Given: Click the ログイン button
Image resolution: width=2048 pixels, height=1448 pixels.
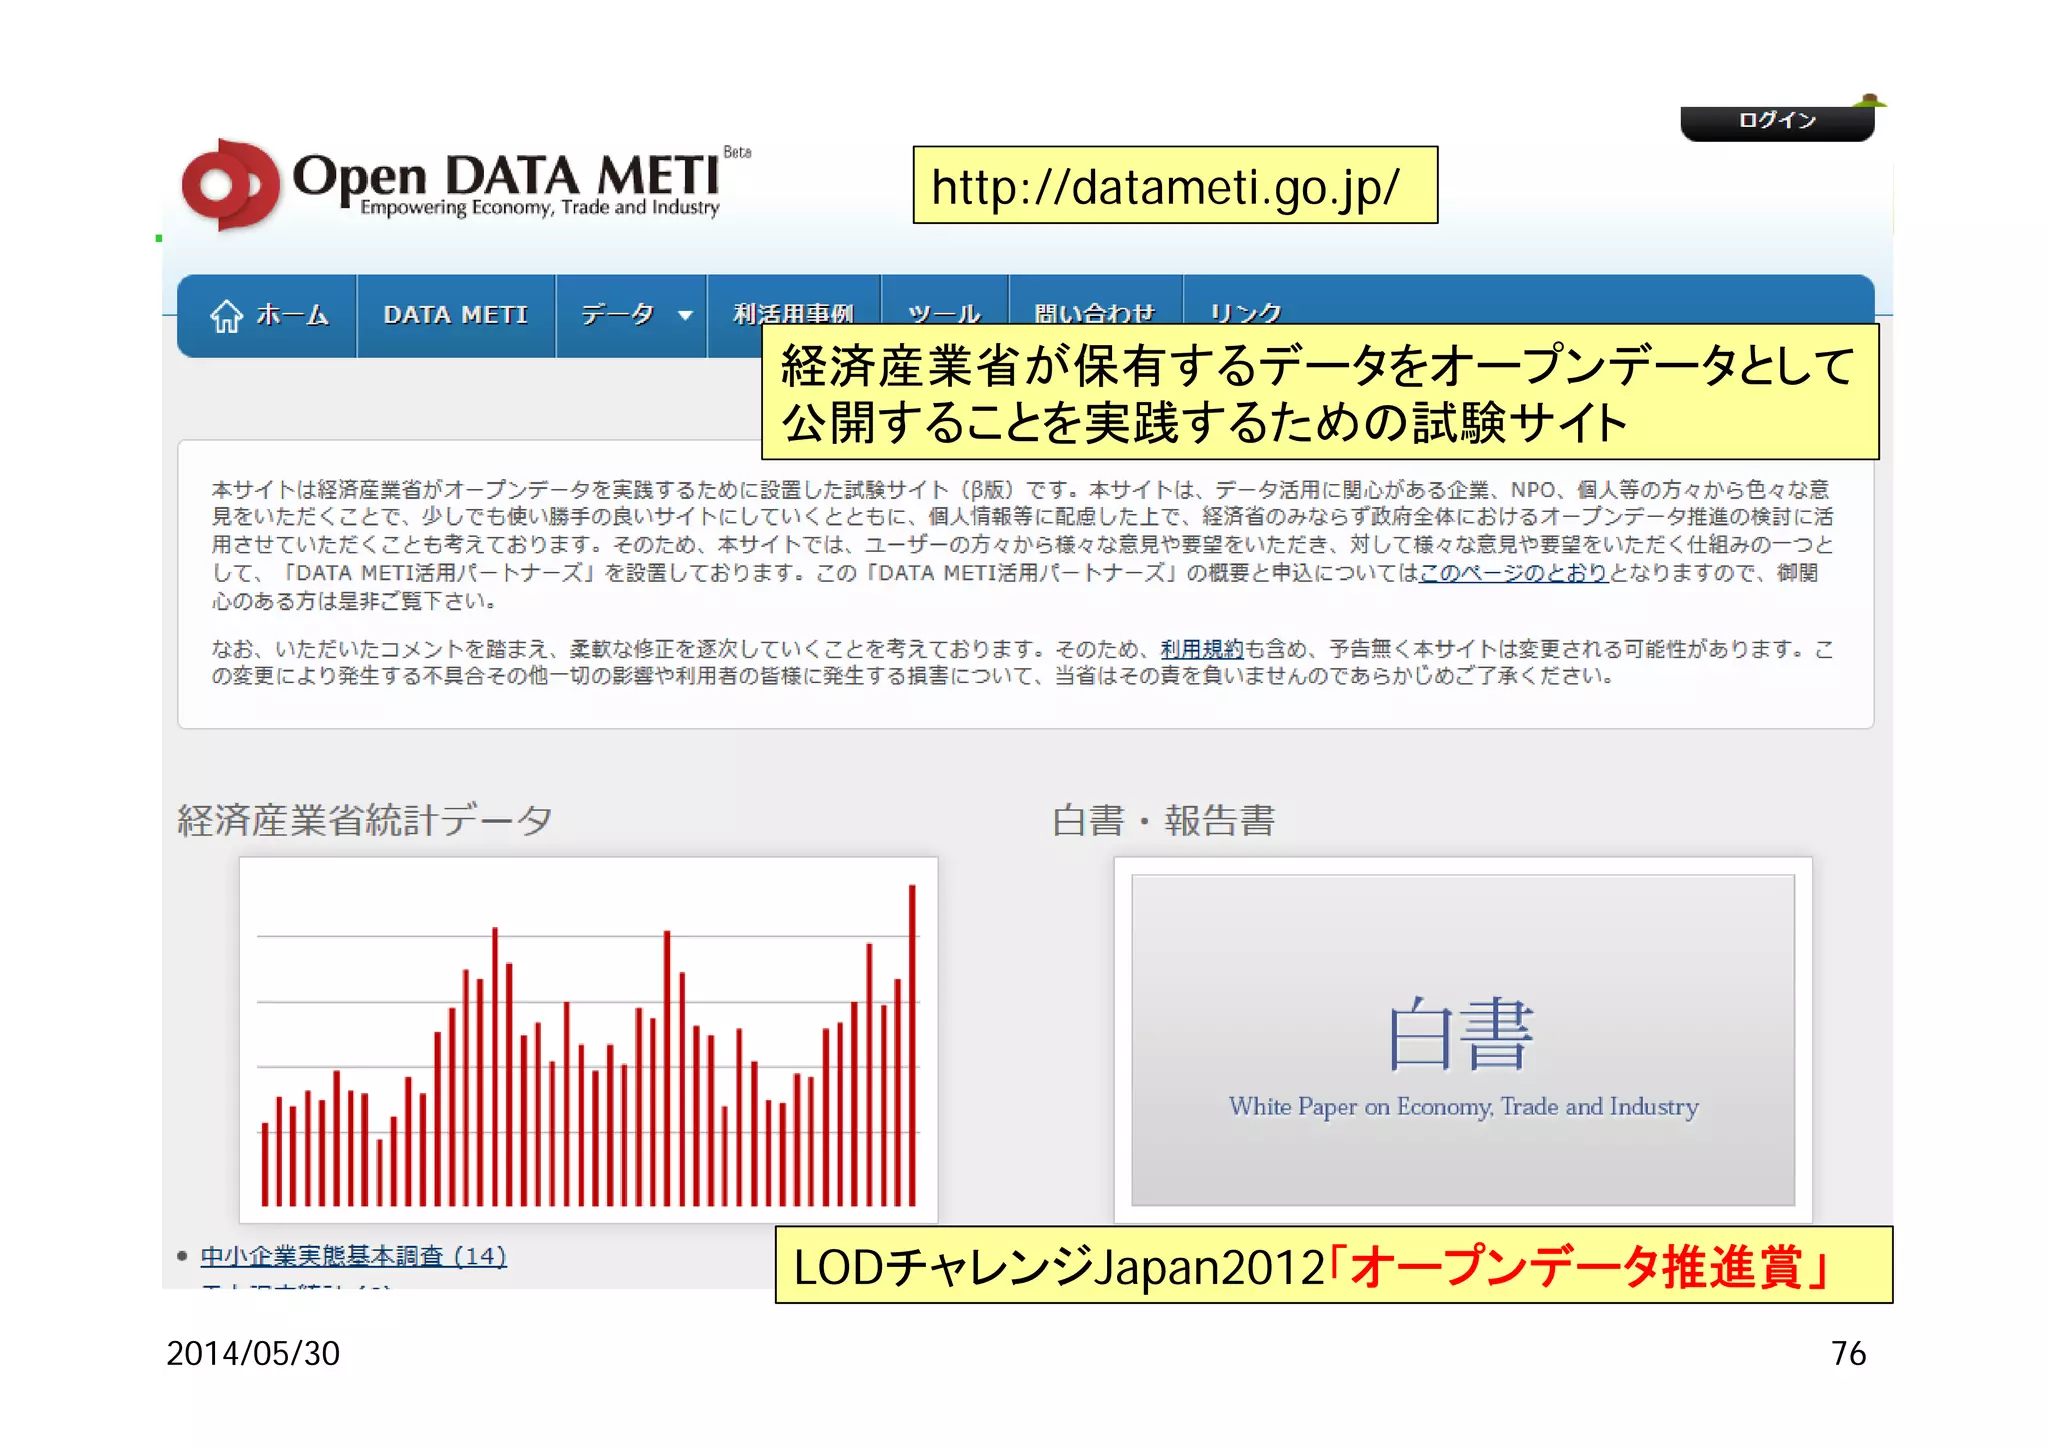Looking at the screenshot, I should (1777, 122).
